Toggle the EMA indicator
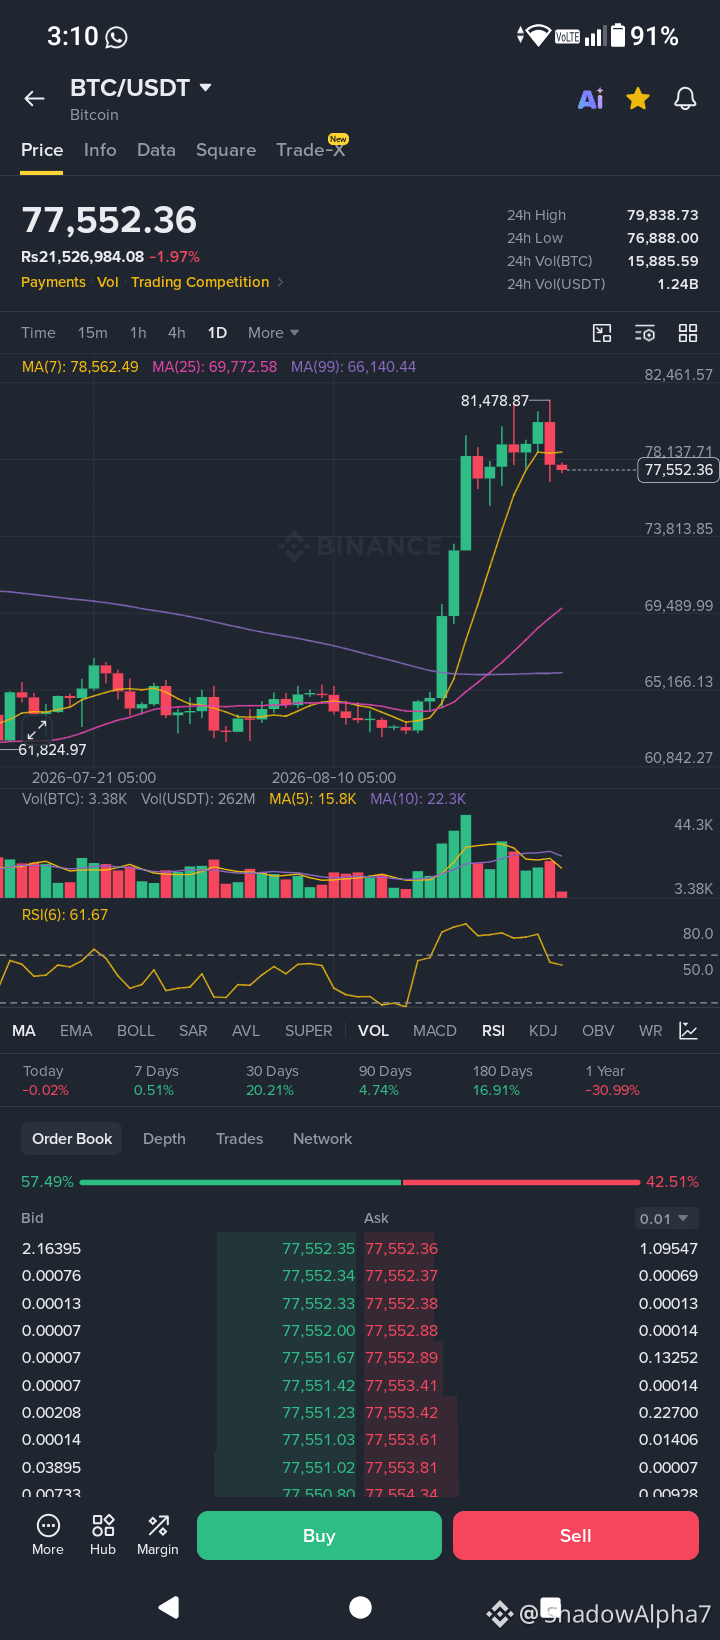The image size is (720, 1640). (x=76, y=1031)
